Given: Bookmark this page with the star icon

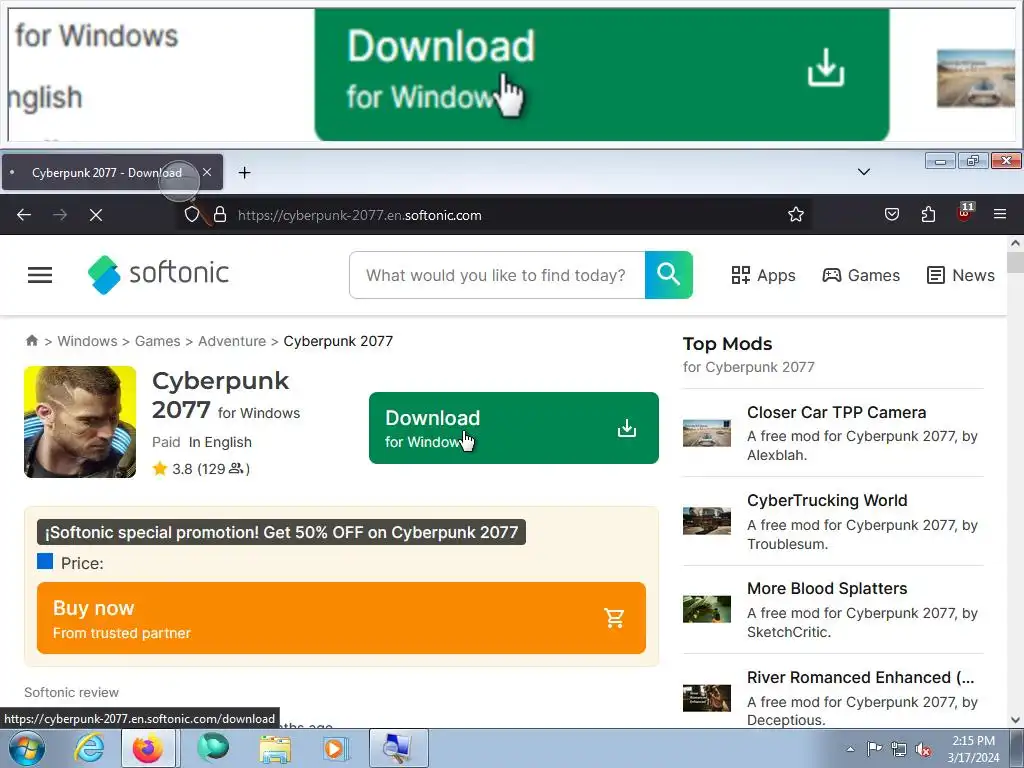Looking at the screenshot, I should pos(795,215).
